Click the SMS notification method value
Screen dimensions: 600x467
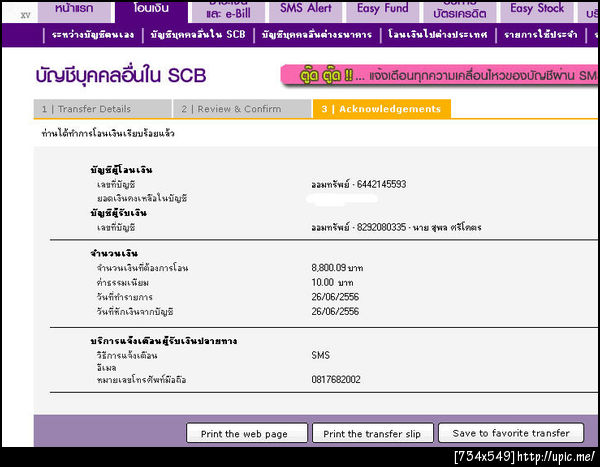[x=321, y=355]
